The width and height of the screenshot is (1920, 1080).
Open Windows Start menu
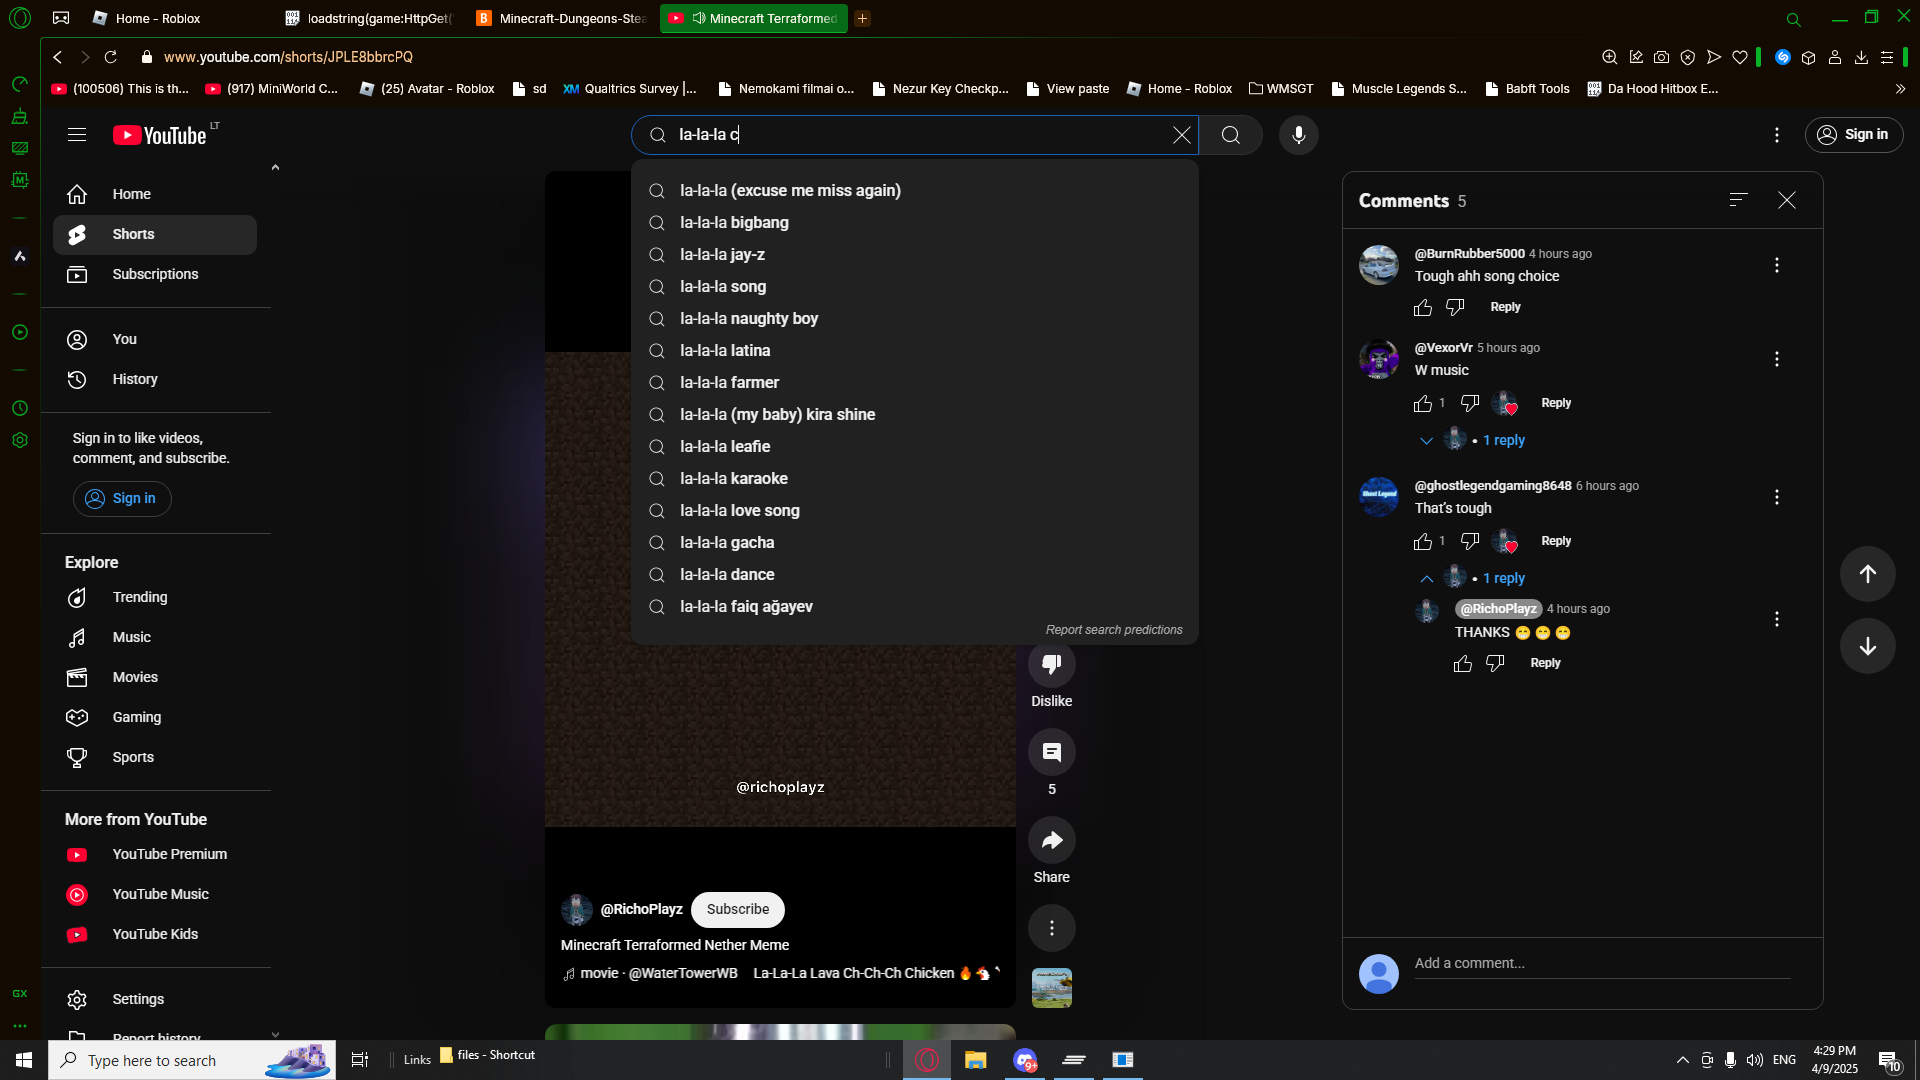tap(24, 1060)
